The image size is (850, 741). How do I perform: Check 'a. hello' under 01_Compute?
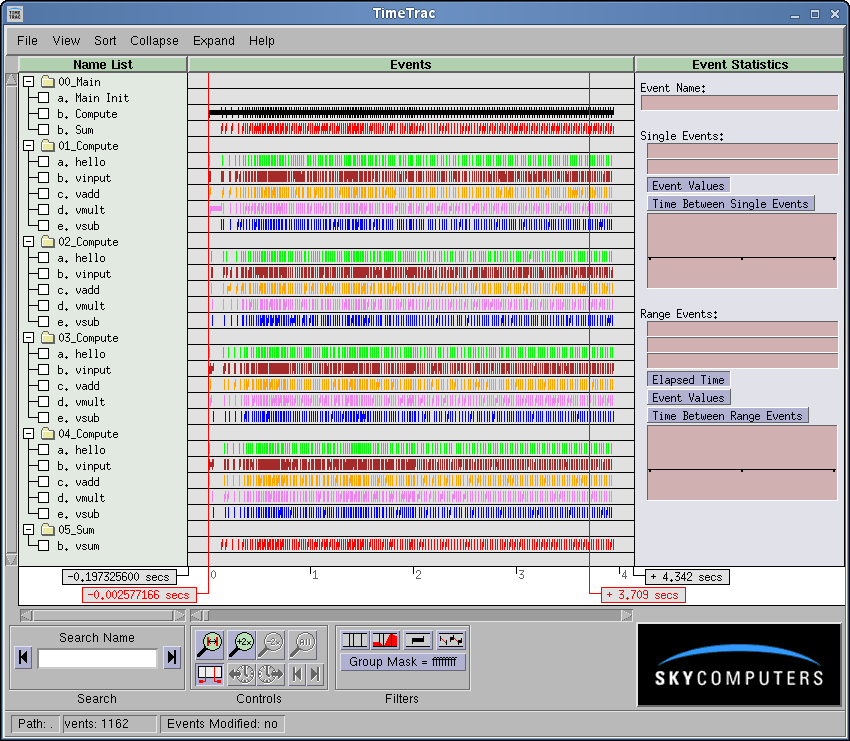(44, 162)
